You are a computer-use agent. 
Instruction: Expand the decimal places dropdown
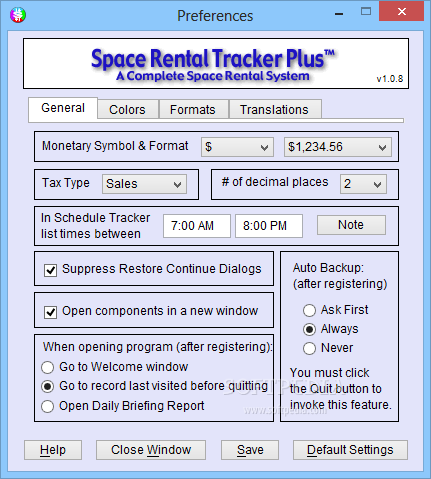point(363,184)
